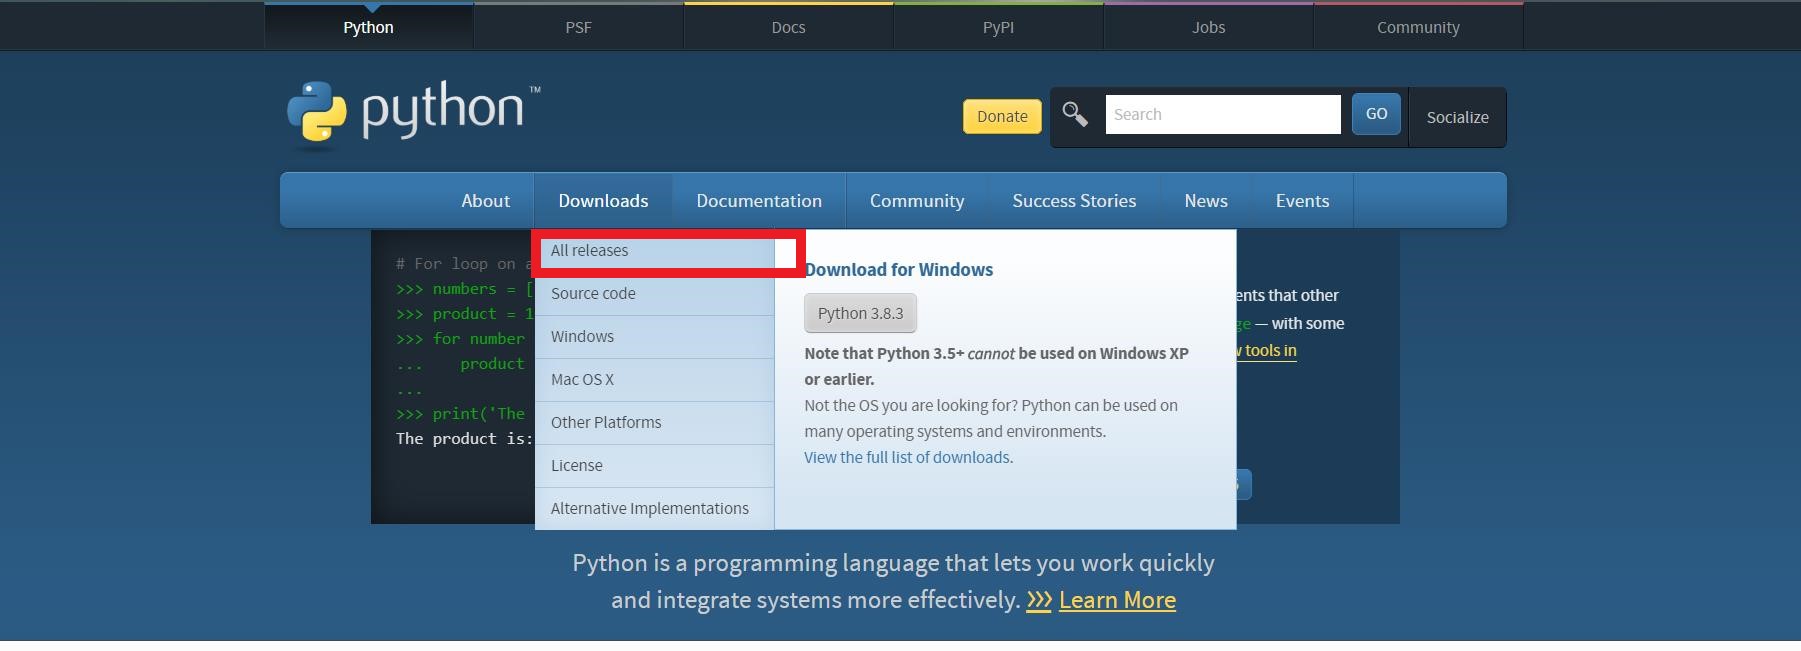Click the '>>> for number' code line
Image resolution: width=1801 pixels, height=651 pixels.
pos(460,338)
